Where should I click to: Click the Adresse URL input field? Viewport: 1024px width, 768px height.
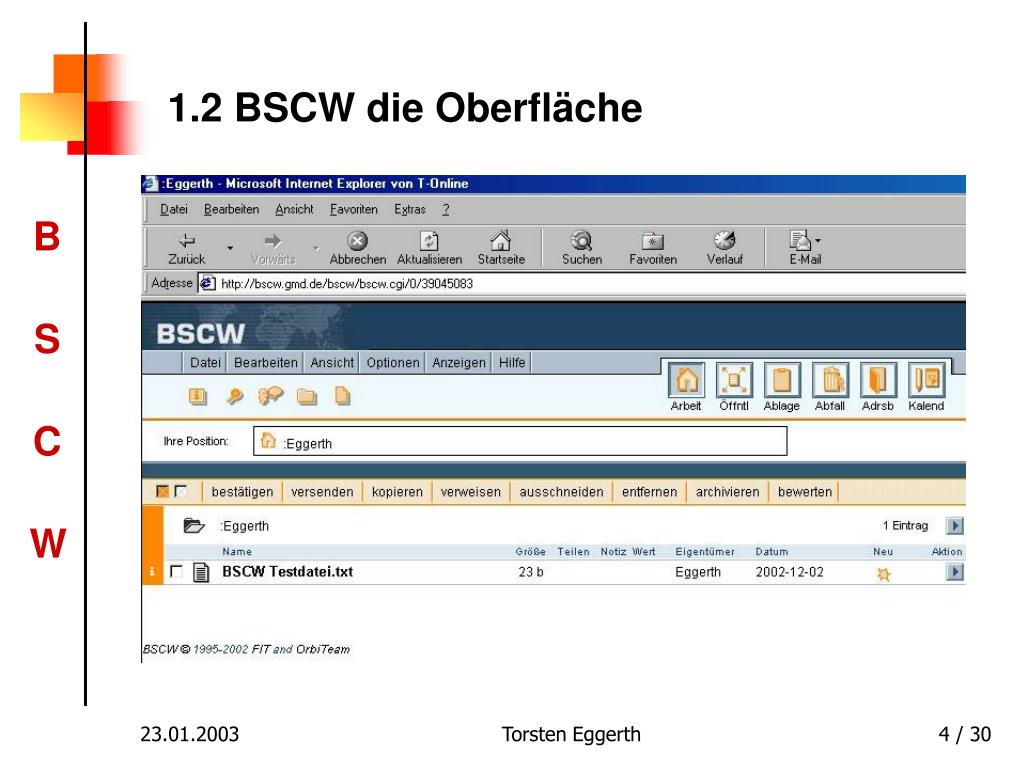pyautogui.click(x=581, y=283)
